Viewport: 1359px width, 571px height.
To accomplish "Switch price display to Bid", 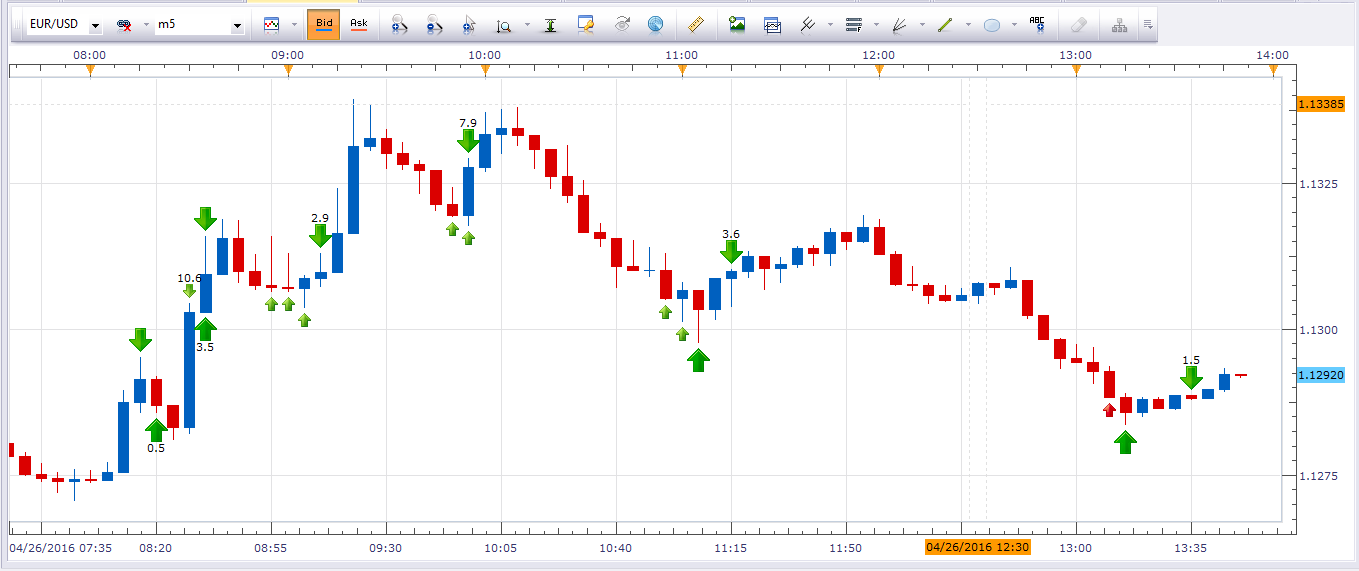I will [x=323, y=24].
